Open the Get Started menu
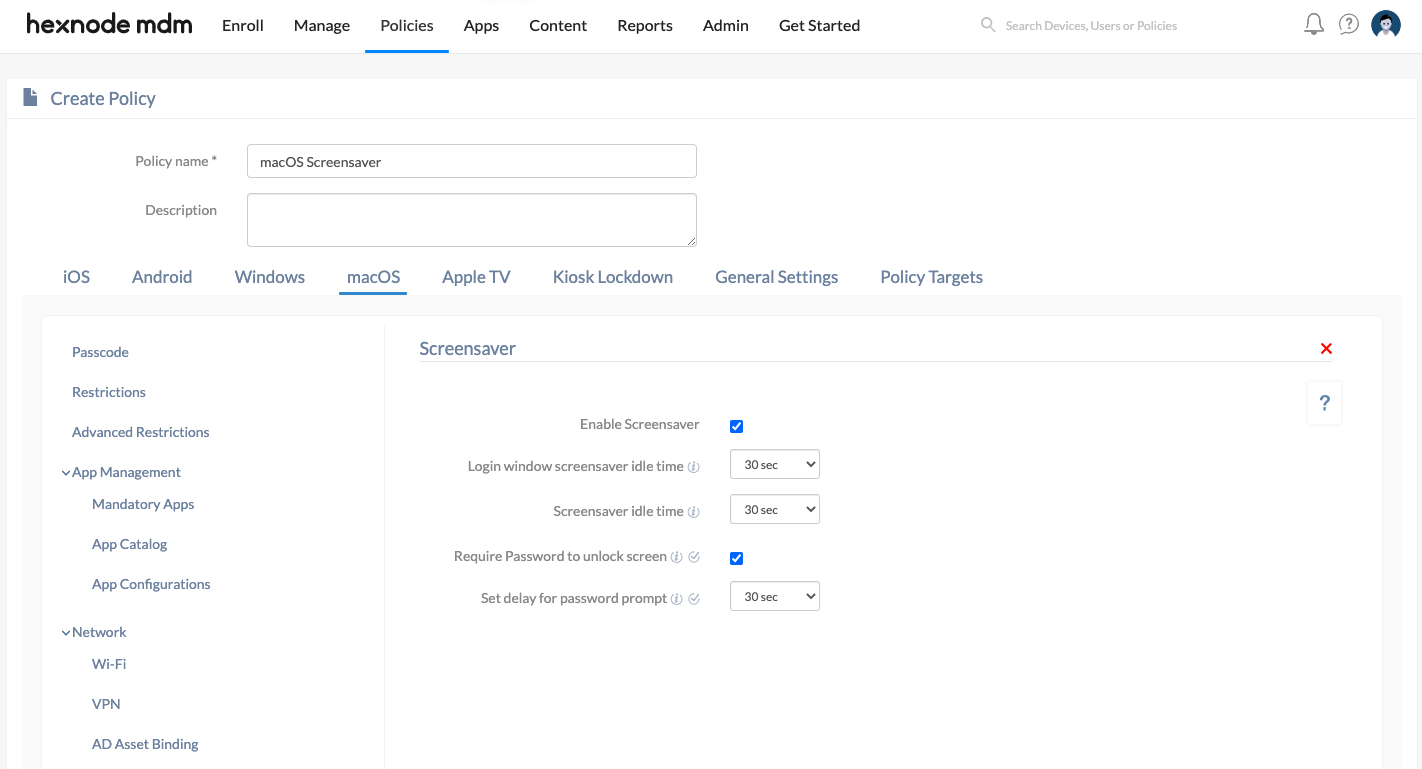The height and width of the screenshot is (769, 1422). click(x=819, y=26)
